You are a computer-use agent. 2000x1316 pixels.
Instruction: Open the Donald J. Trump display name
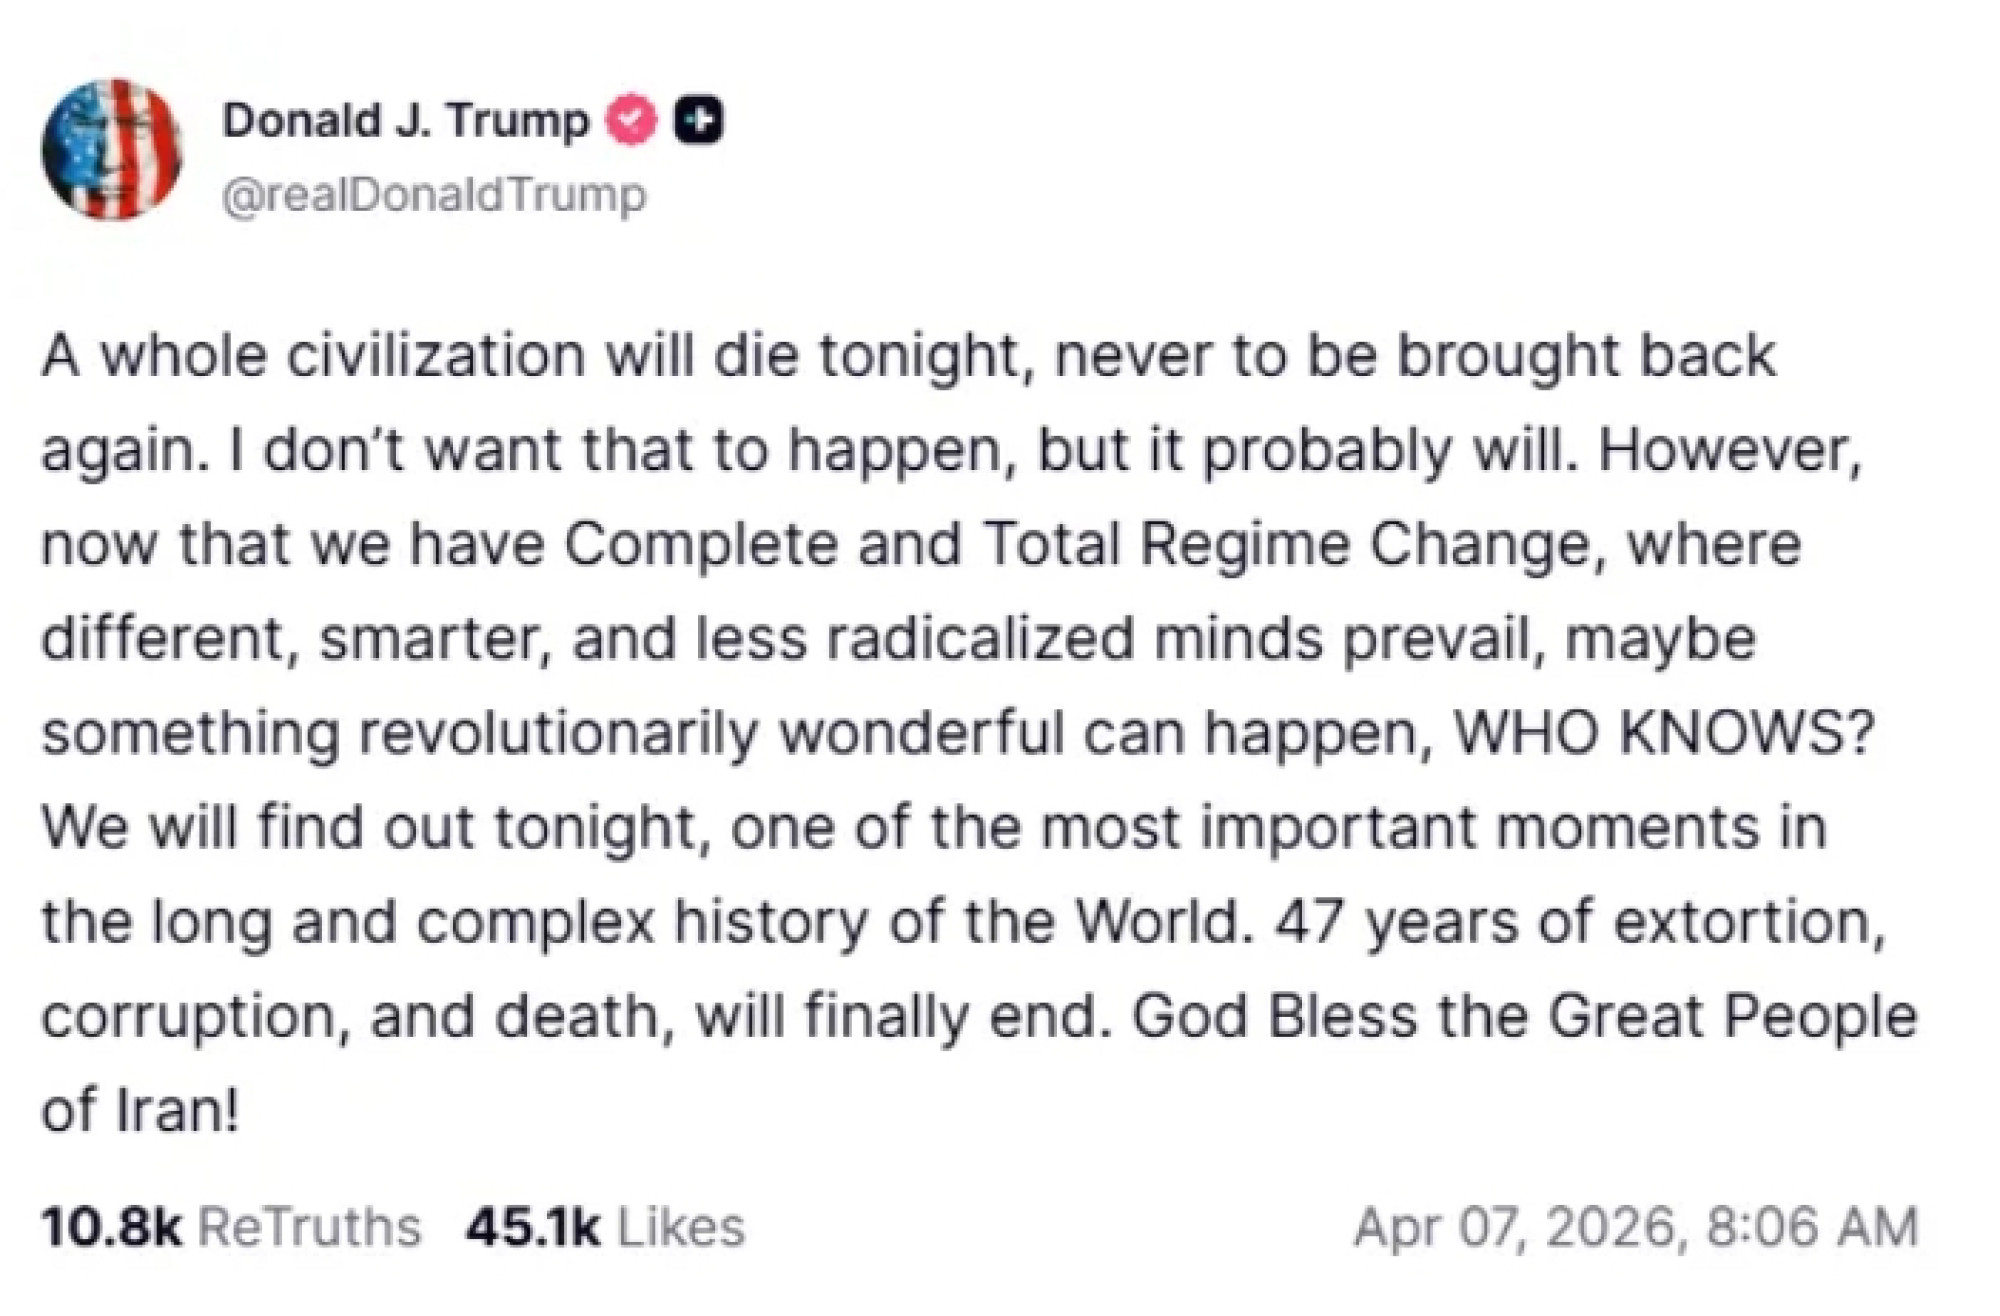(405, 121)
